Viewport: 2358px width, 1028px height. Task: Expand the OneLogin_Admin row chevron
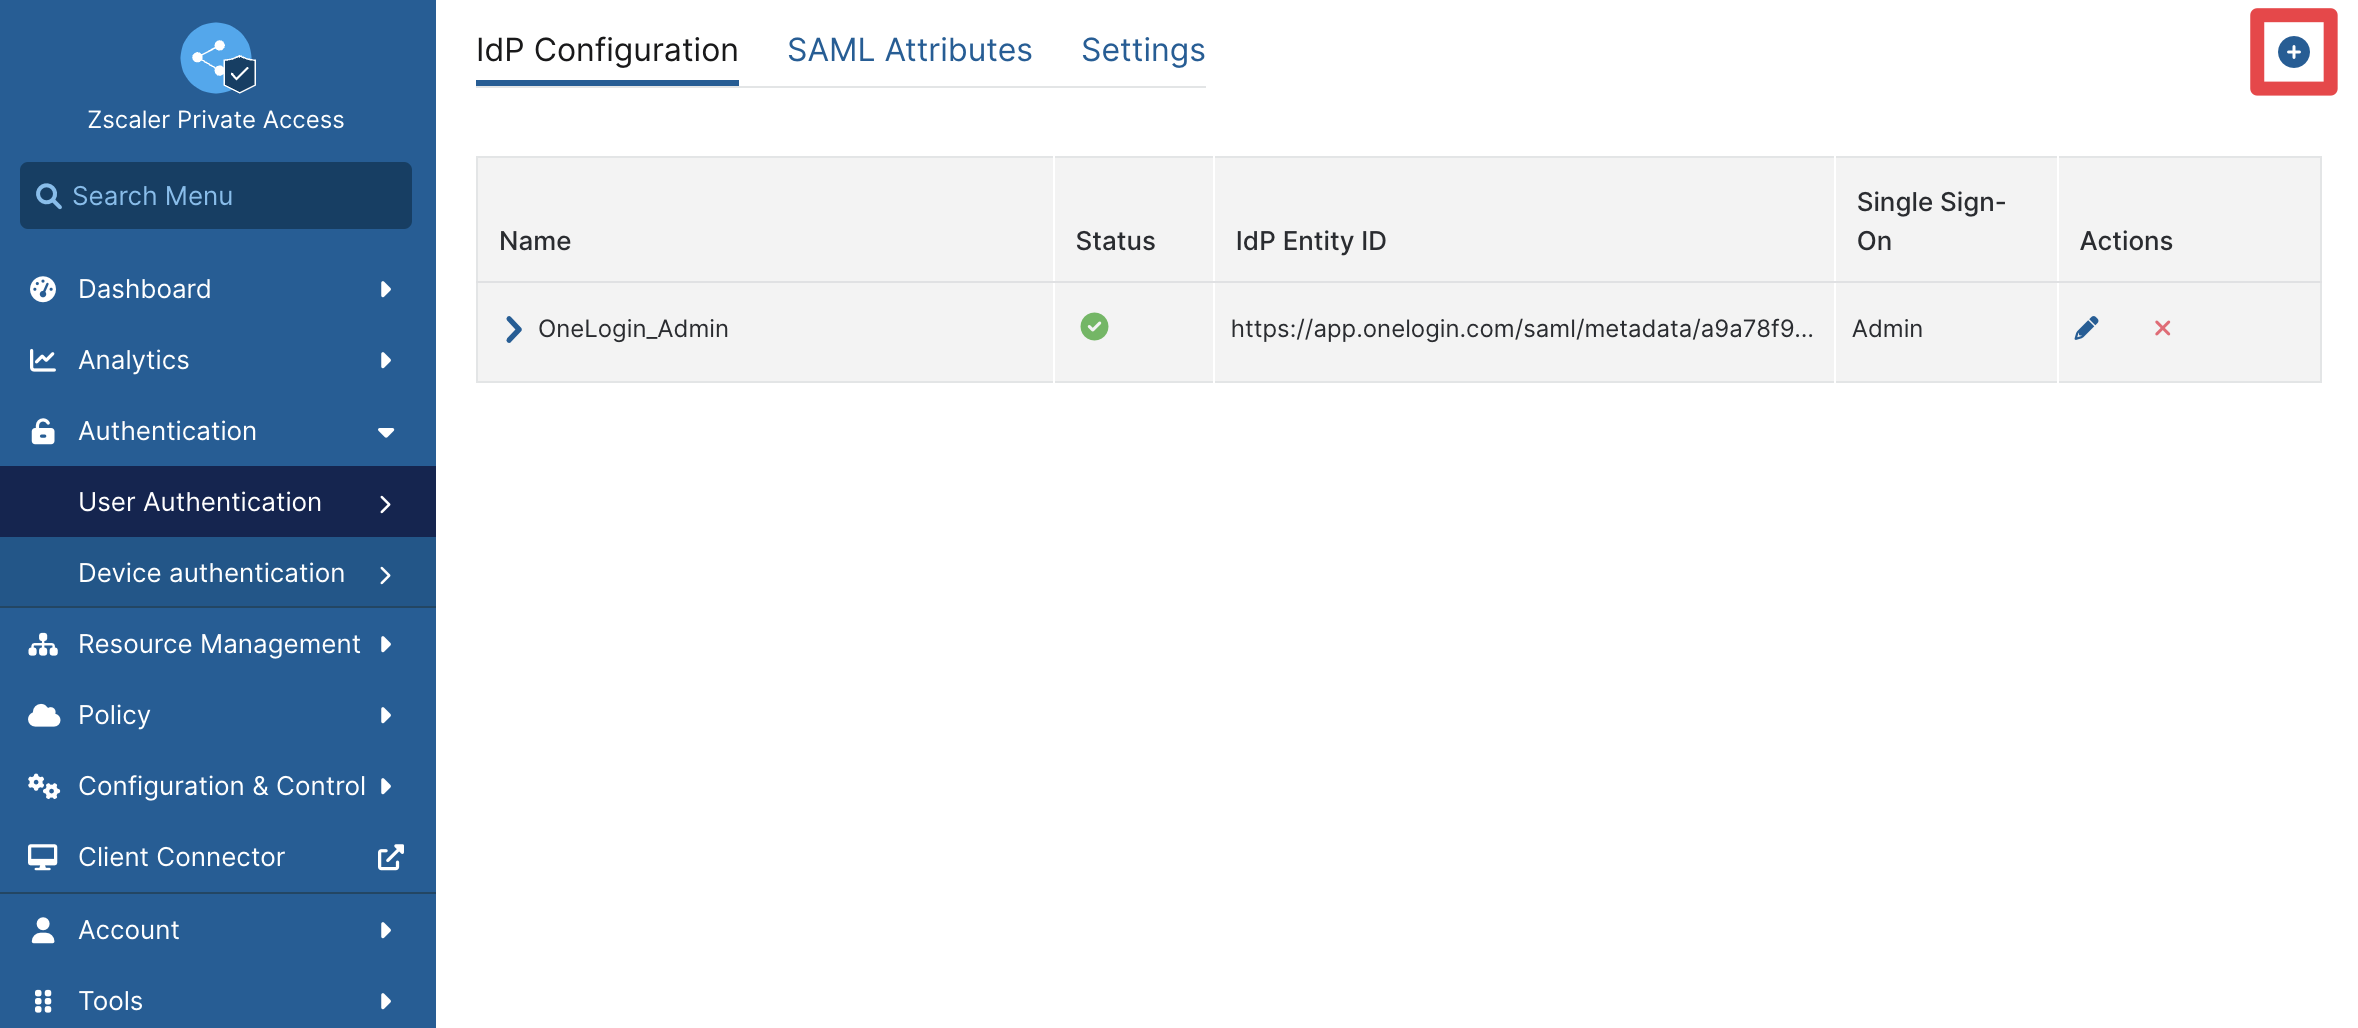[x=513, y=329]
